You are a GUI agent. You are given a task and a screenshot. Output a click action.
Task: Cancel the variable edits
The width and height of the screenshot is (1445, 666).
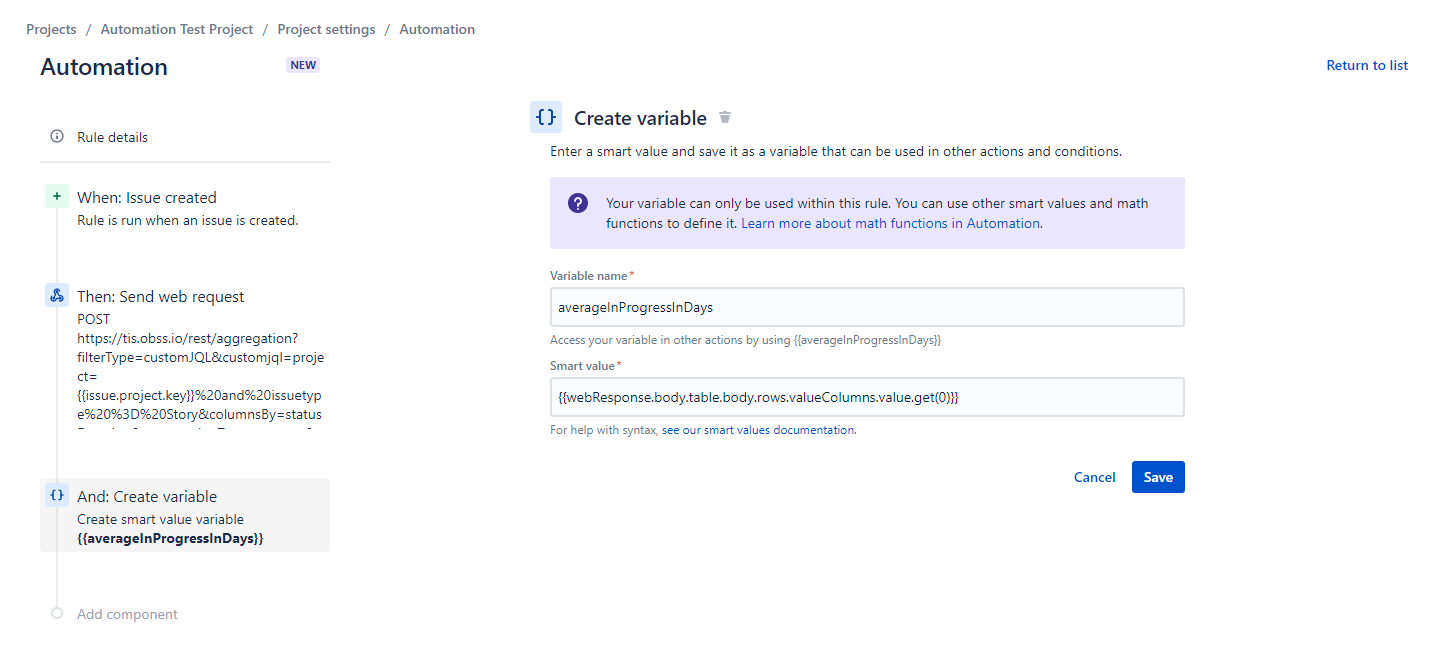(1094, 477)
